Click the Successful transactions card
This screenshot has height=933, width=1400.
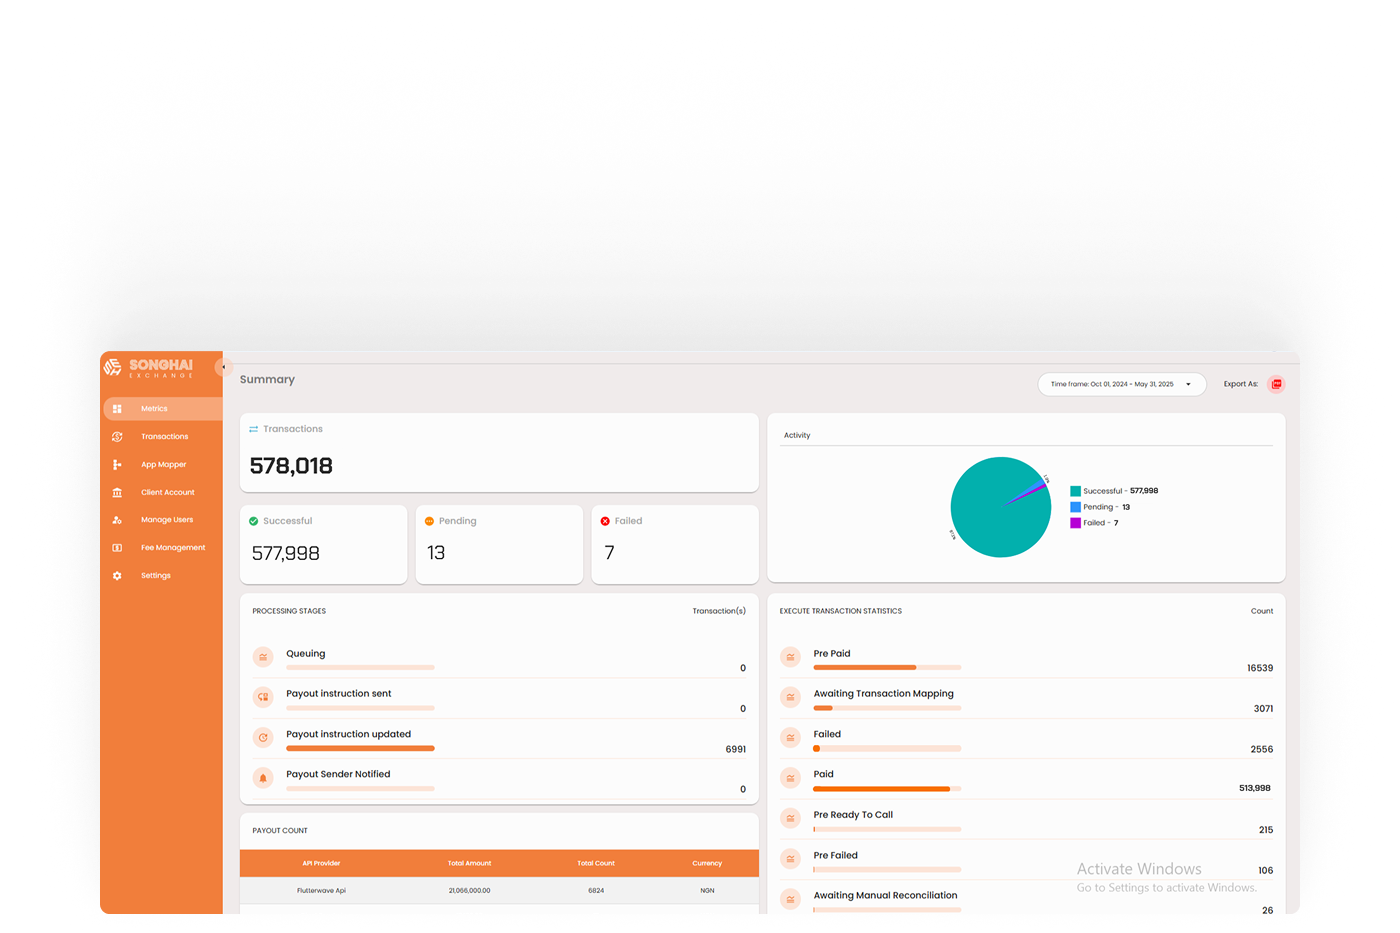[323, 544]
